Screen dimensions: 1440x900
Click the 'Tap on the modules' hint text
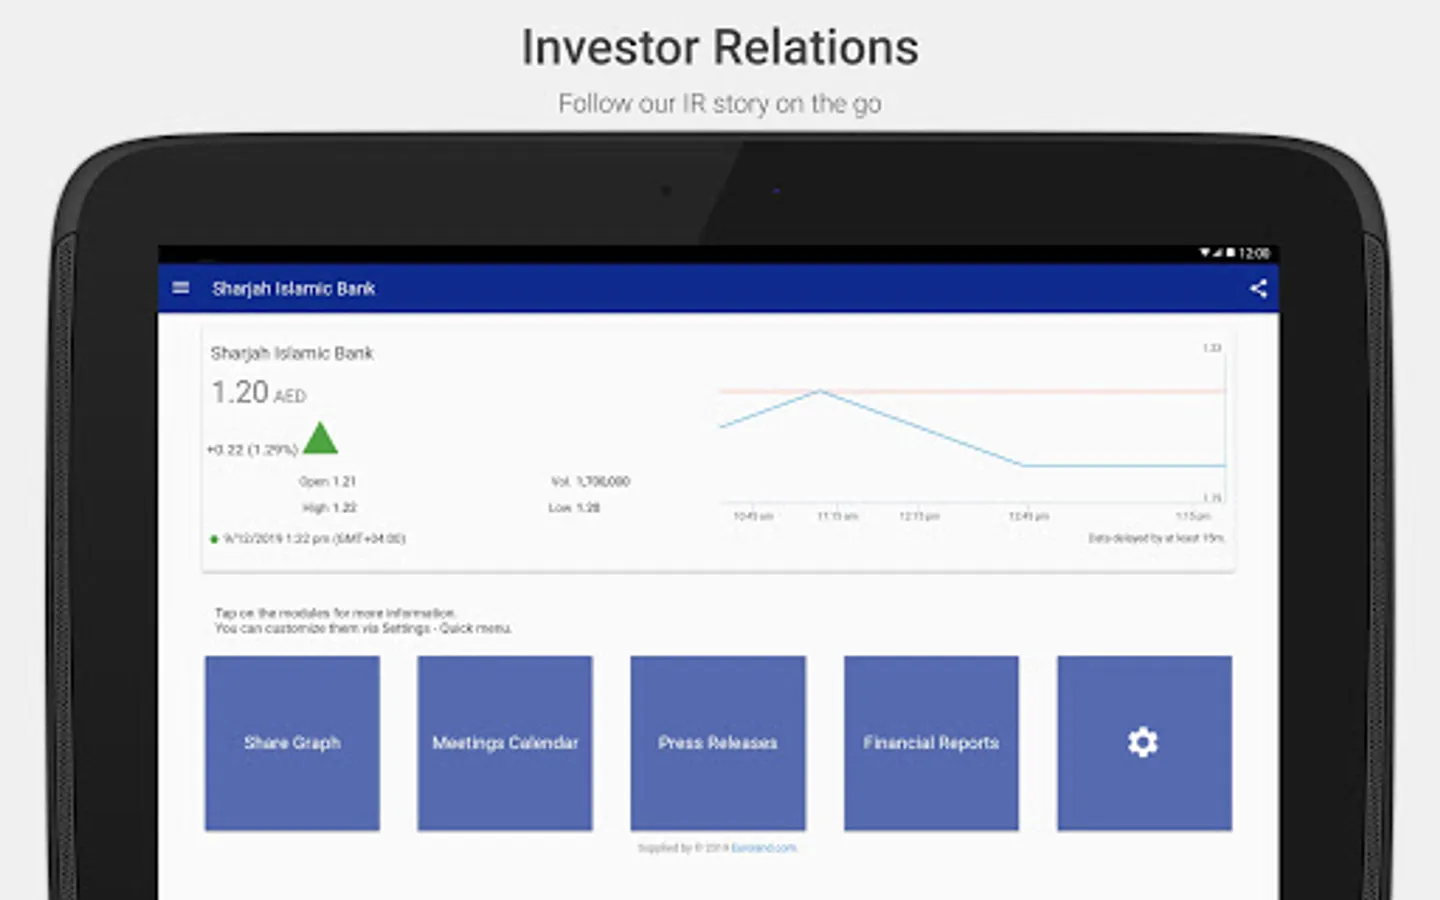click(363, 620)
